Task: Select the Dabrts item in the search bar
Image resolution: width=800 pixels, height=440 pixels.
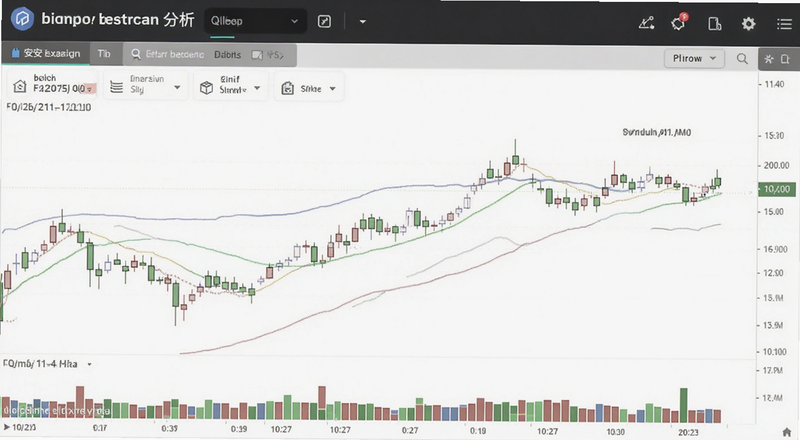Action: tap(227, 55)
